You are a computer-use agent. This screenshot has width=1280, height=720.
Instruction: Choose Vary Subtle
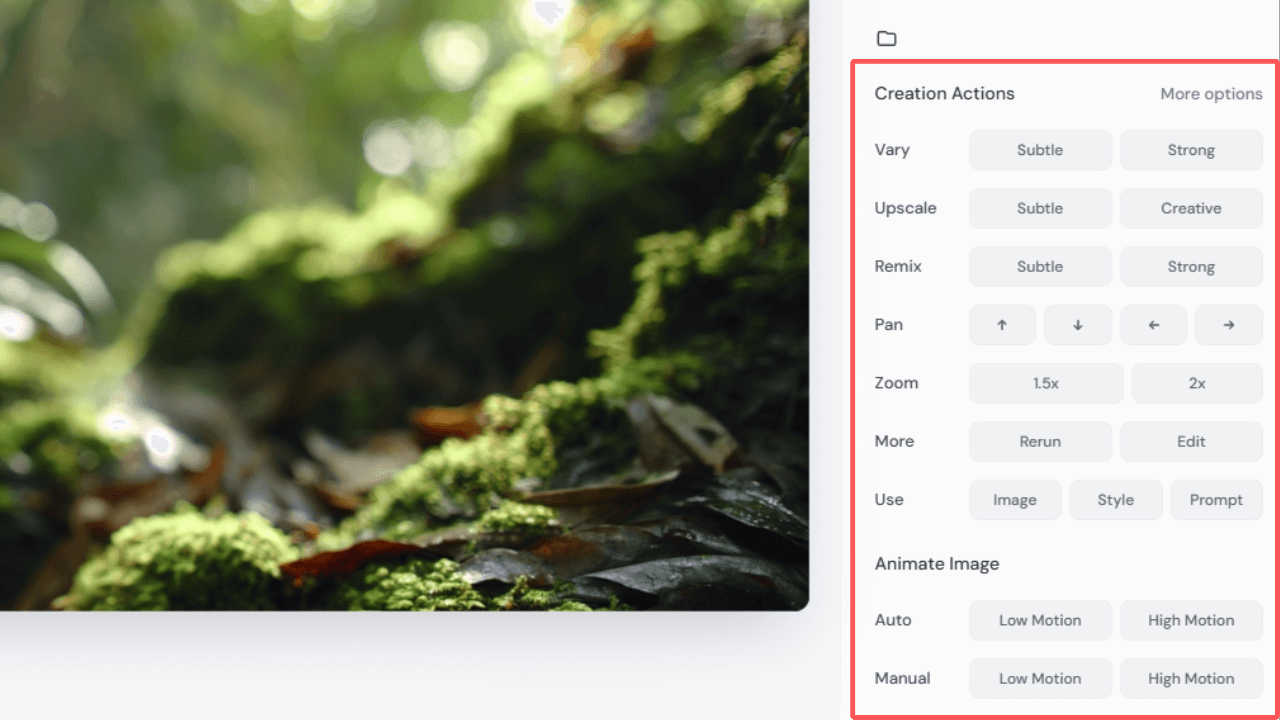click(1040, 150)
